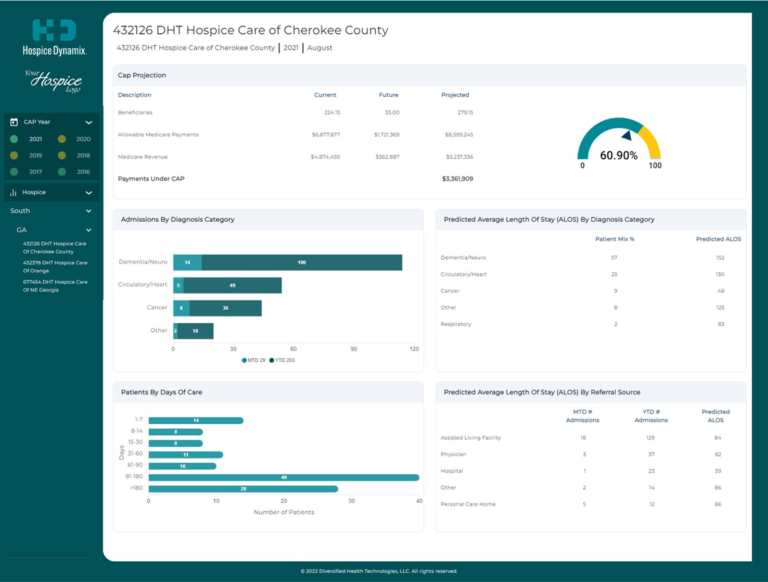This screenshot has height=582, width=768.
Task: Toggle the YTD 203 legend item
Action: 282,360
